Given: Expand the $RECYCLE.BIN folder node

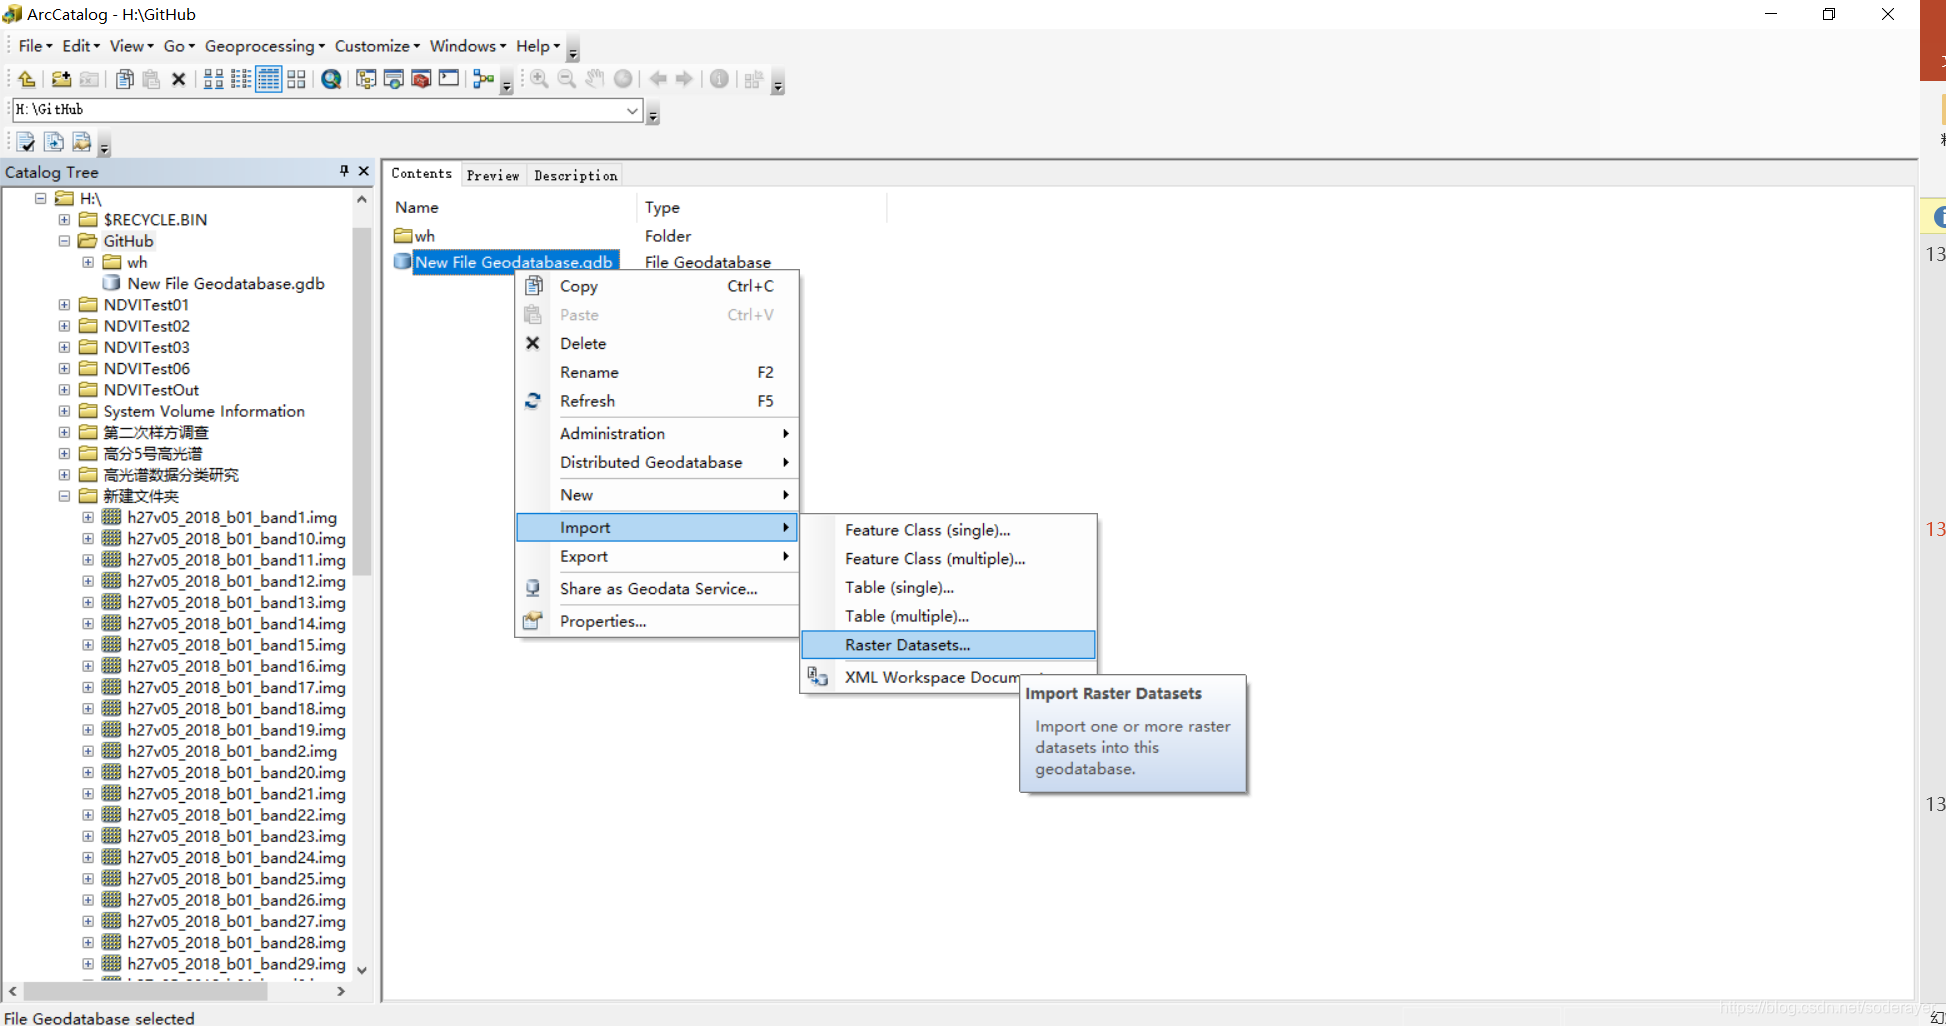Looking at the screenshot, I should pos(64,220).
